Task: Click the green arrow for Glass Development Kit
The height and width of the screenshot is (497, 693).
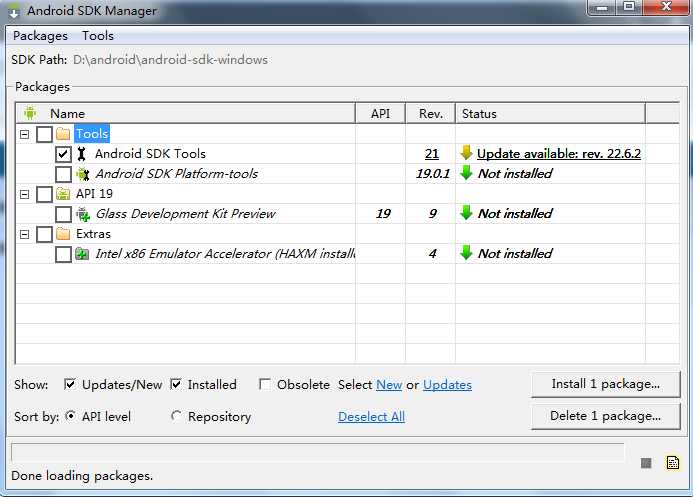Action: (x=466, y=213)
